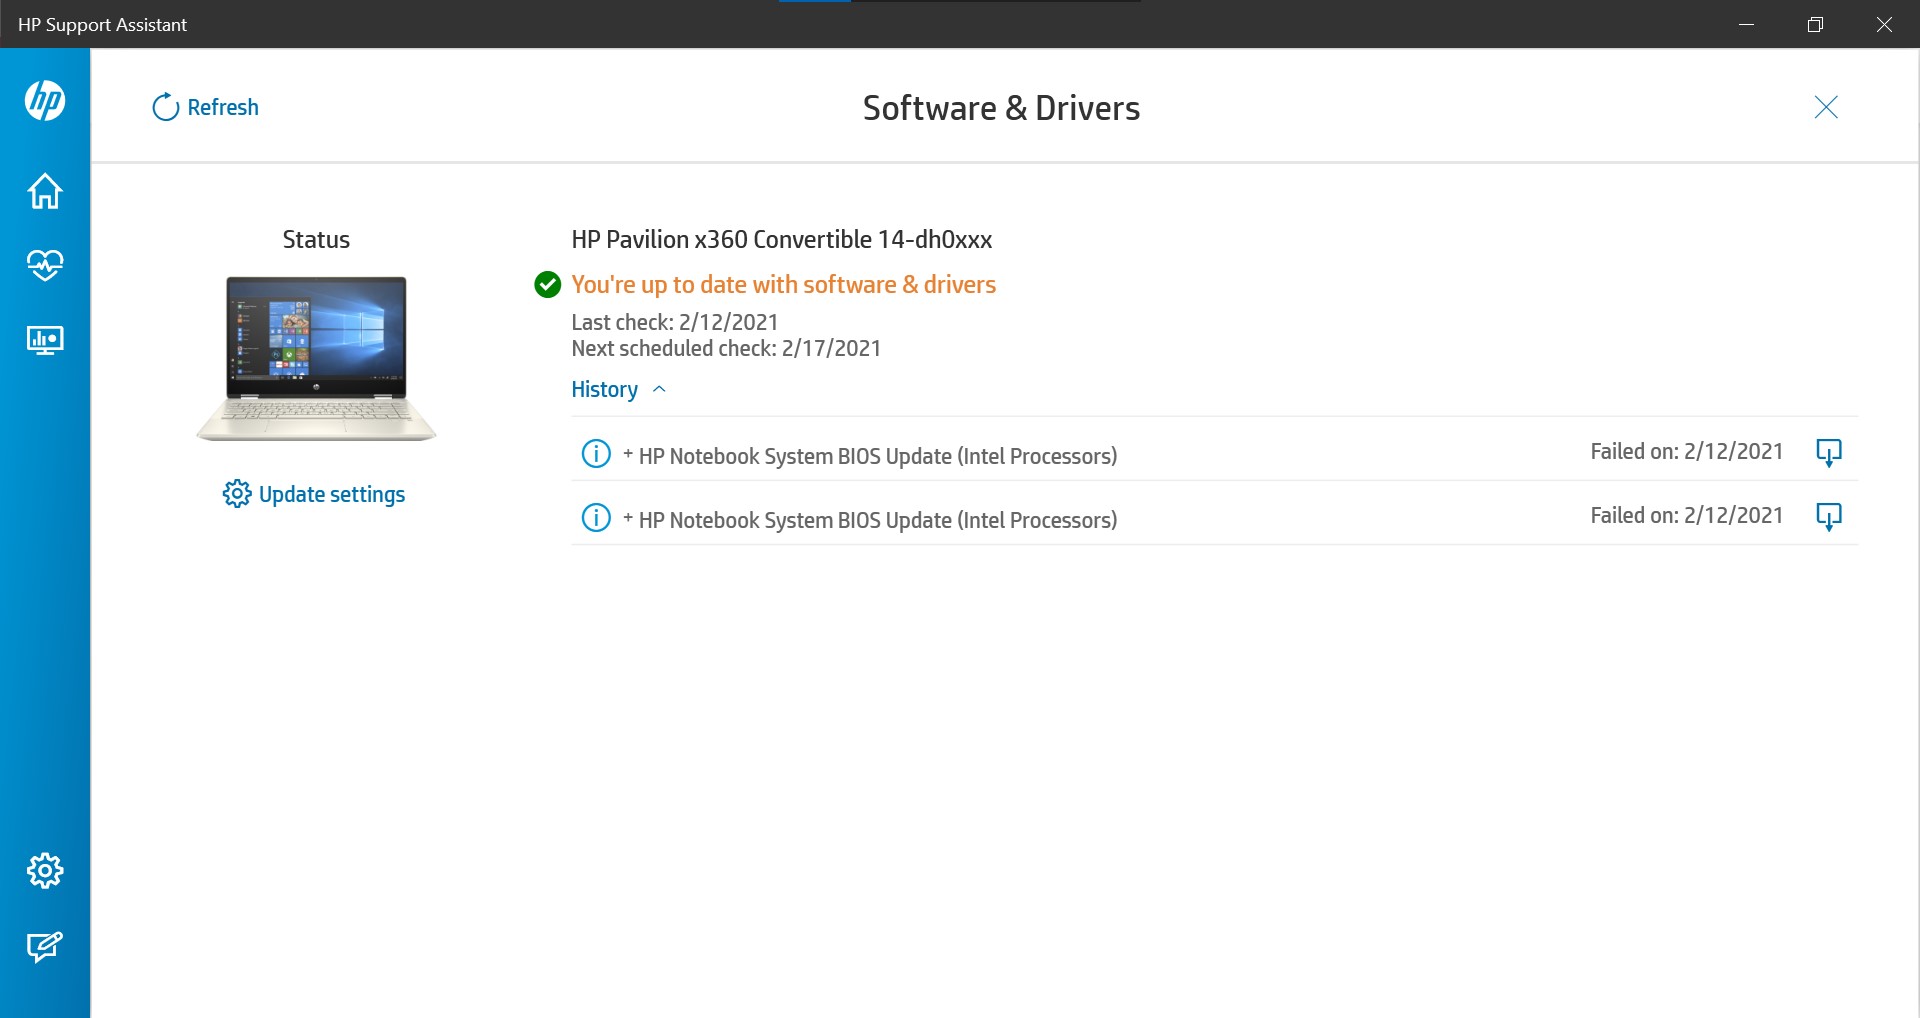Close the Software & Drivers panel

(1826, 107)
